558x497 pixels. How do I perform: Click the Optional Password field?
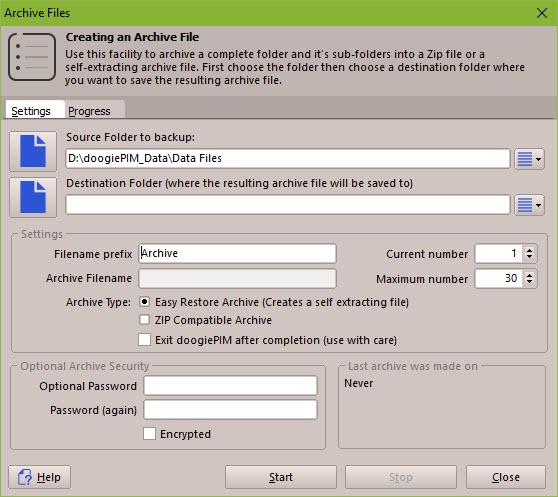point(230,386)
